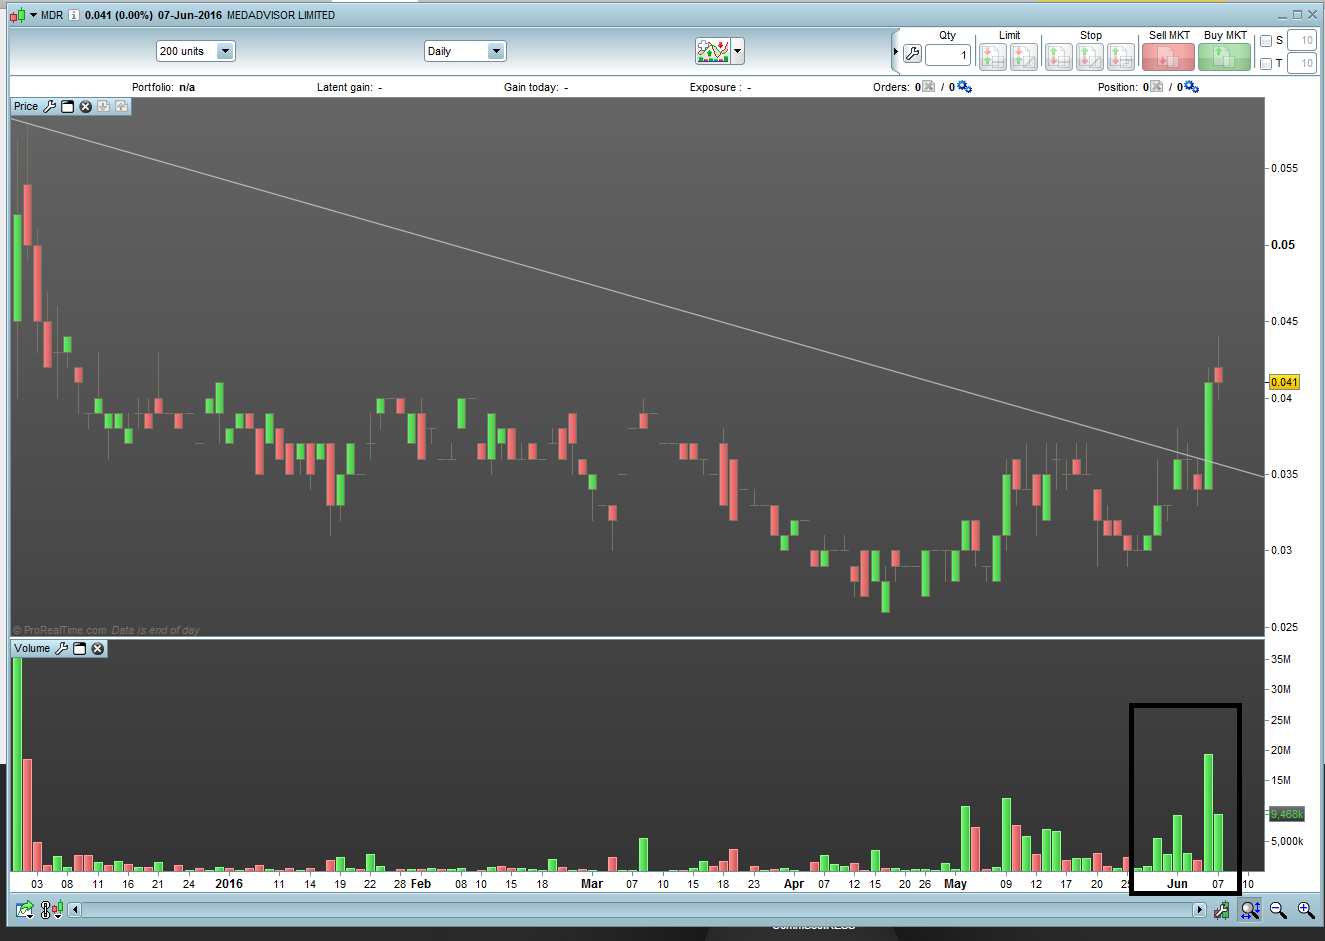Enable the S checkbox
The height and width of the screenshot is (941, 1325).
[x=1266, y=41]
